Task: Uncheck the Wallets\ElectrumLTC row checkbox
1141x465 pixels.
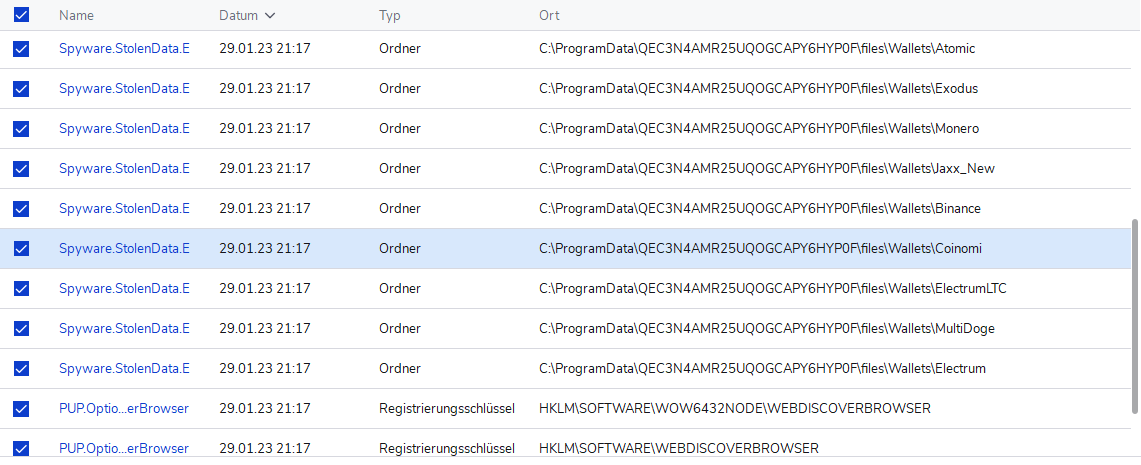Action: pyautogui.click(x=21, y=289)
